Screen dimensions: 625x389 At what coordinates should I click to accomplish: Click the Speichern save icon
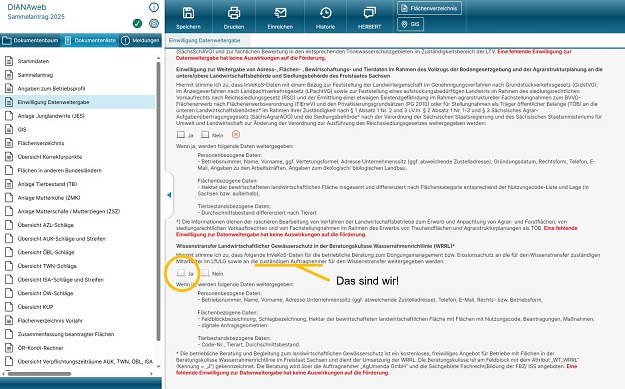[188, 13]
